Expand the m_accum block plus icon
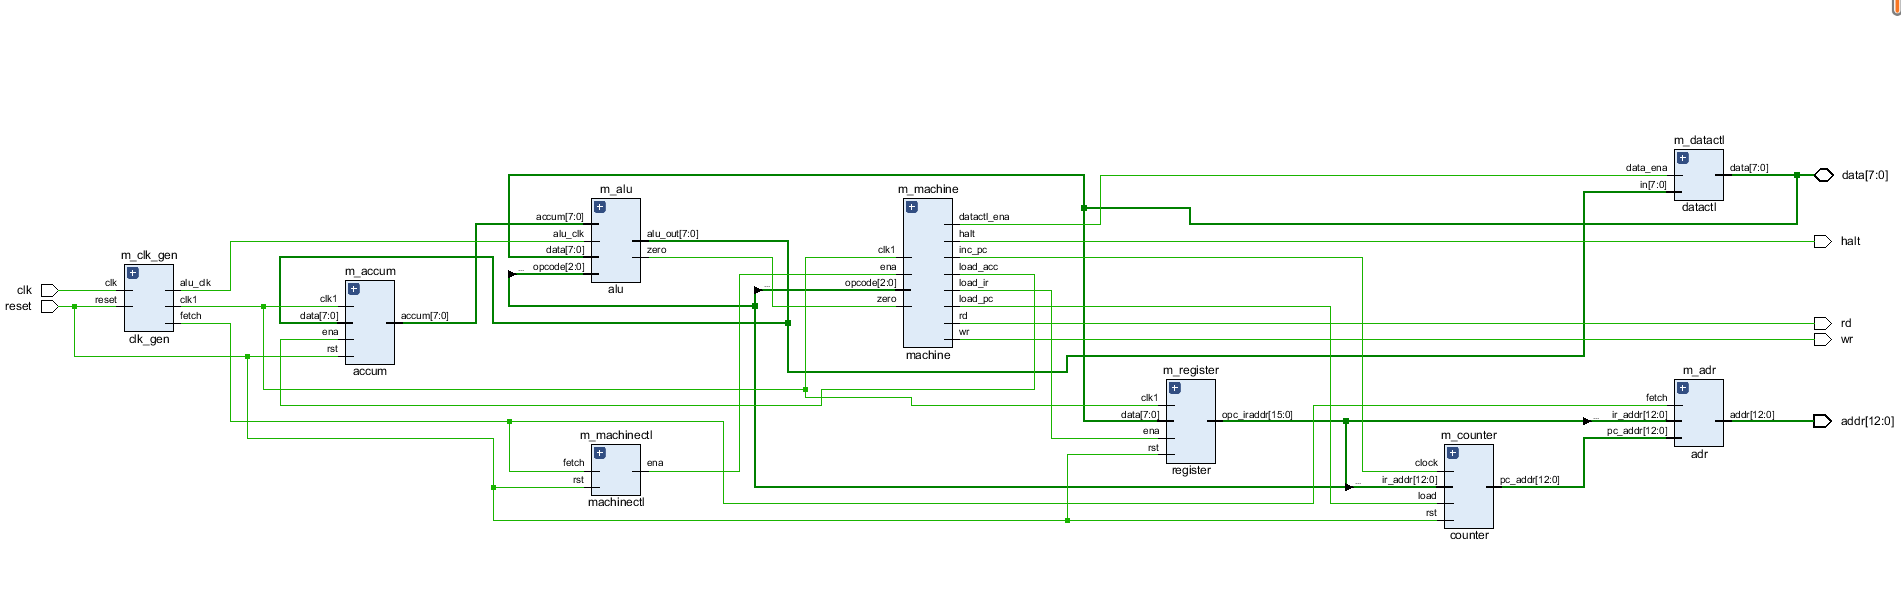This screenshot has width=1901, height=607. [353, 289]
